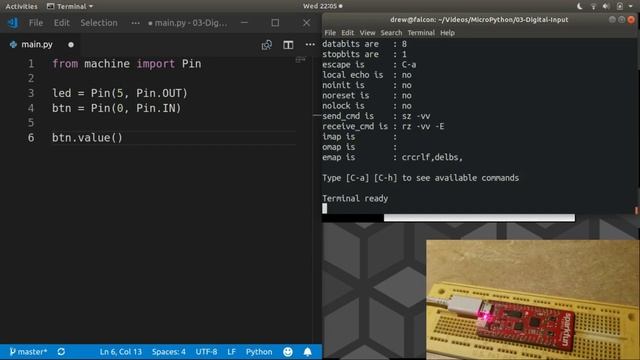Click terminal line 'Terminal ready'
The image size is (640, 360).
pyautogui.click(x=355, y=198)
